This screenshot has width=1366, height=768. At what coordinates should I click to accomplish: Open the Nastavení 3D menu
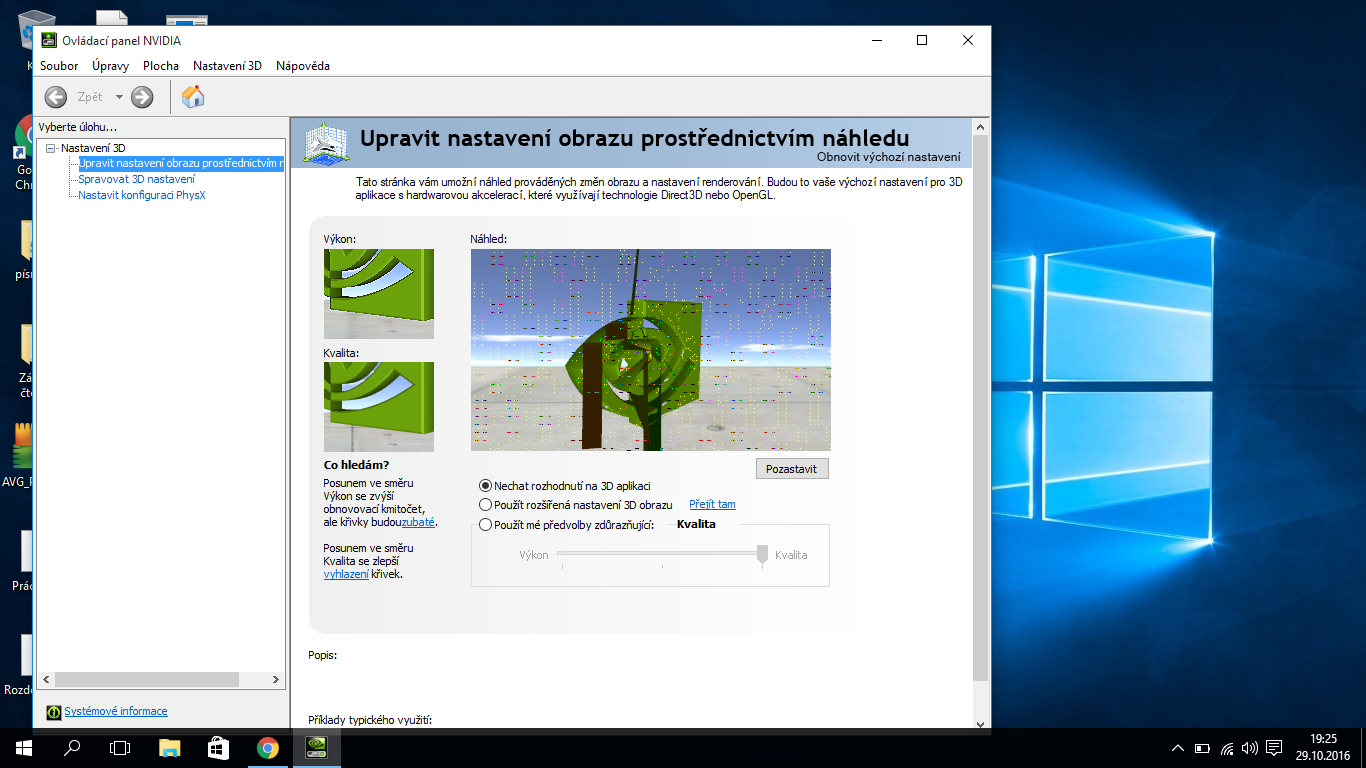(x=227, y=66)
